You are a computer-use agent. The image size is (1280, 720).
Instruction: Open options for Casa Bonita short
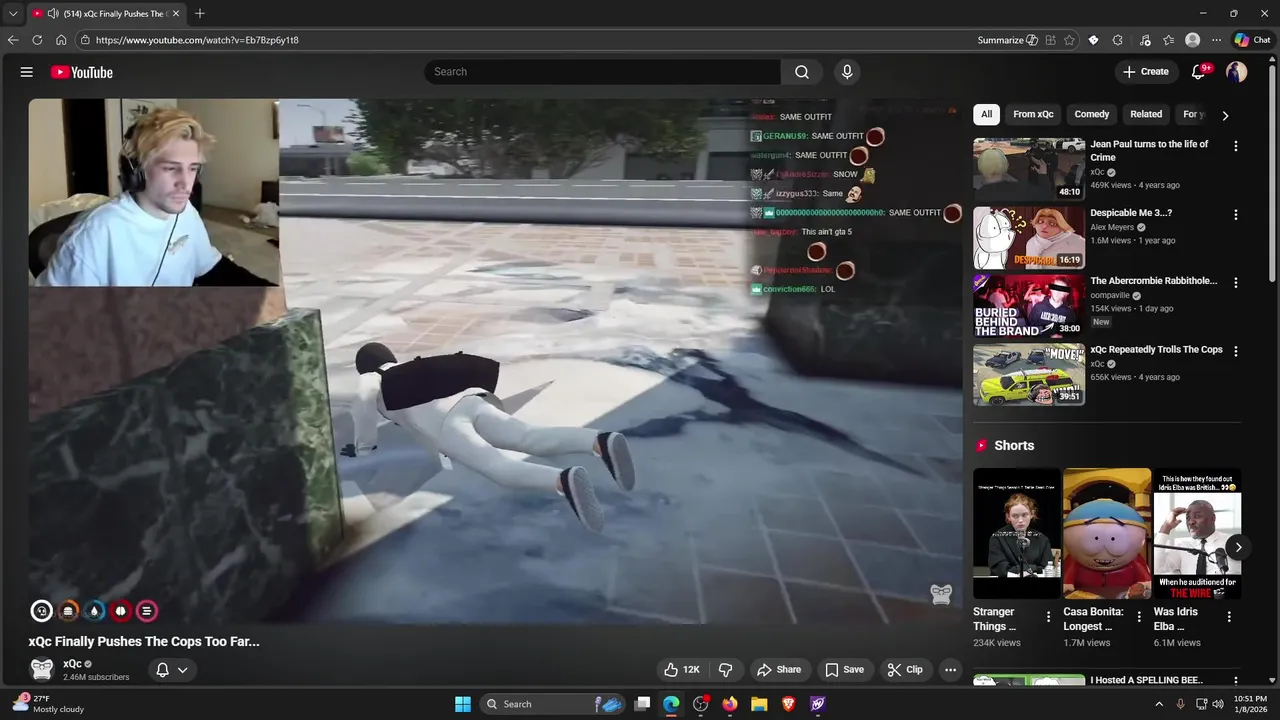[x=1139, y=617]
